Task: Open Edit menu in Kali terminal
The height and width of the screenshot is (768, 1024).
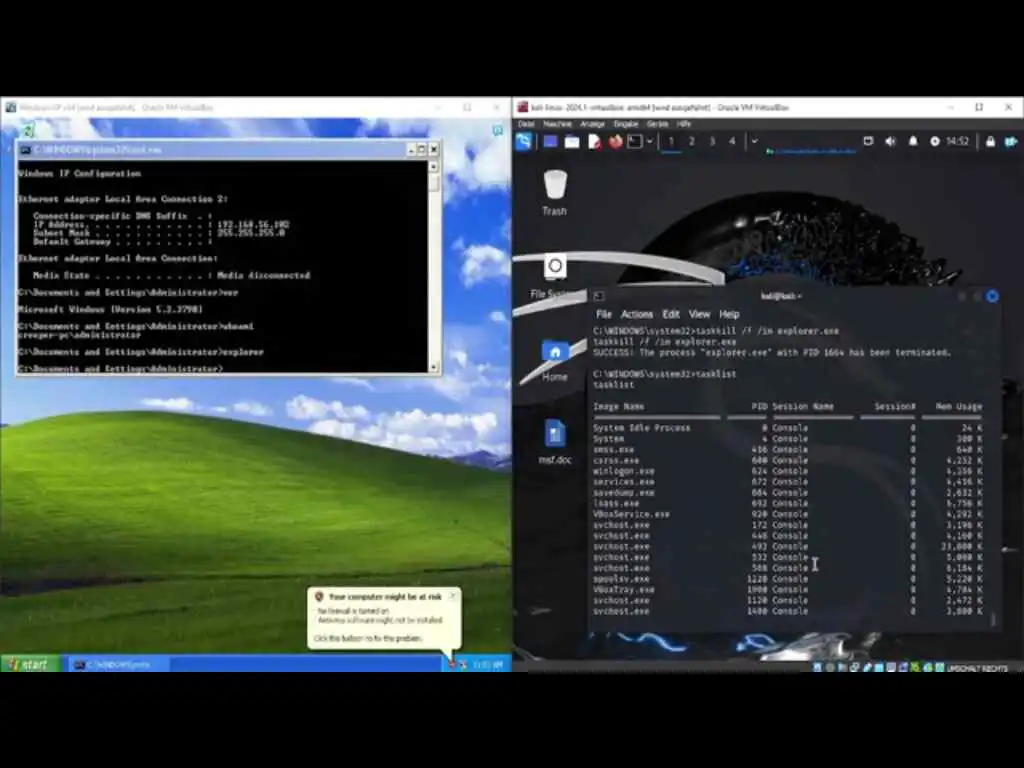Action: pos(671,314)
